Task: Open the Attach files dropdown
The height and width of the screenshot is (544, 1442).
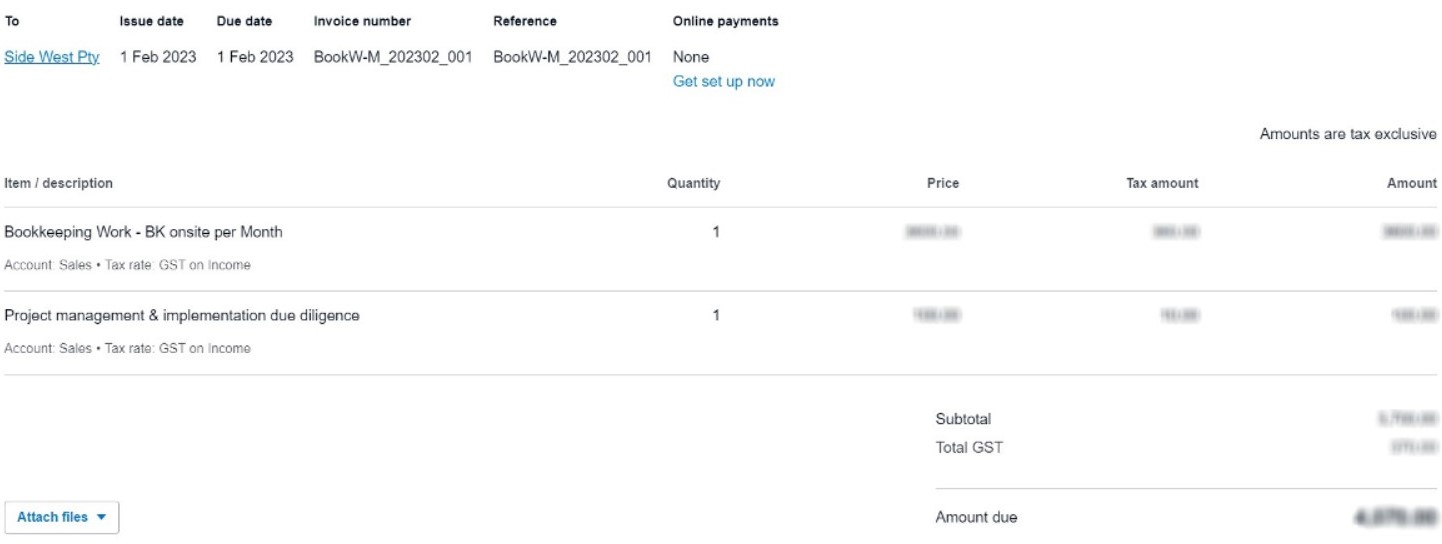Action: tap(61, 517)
